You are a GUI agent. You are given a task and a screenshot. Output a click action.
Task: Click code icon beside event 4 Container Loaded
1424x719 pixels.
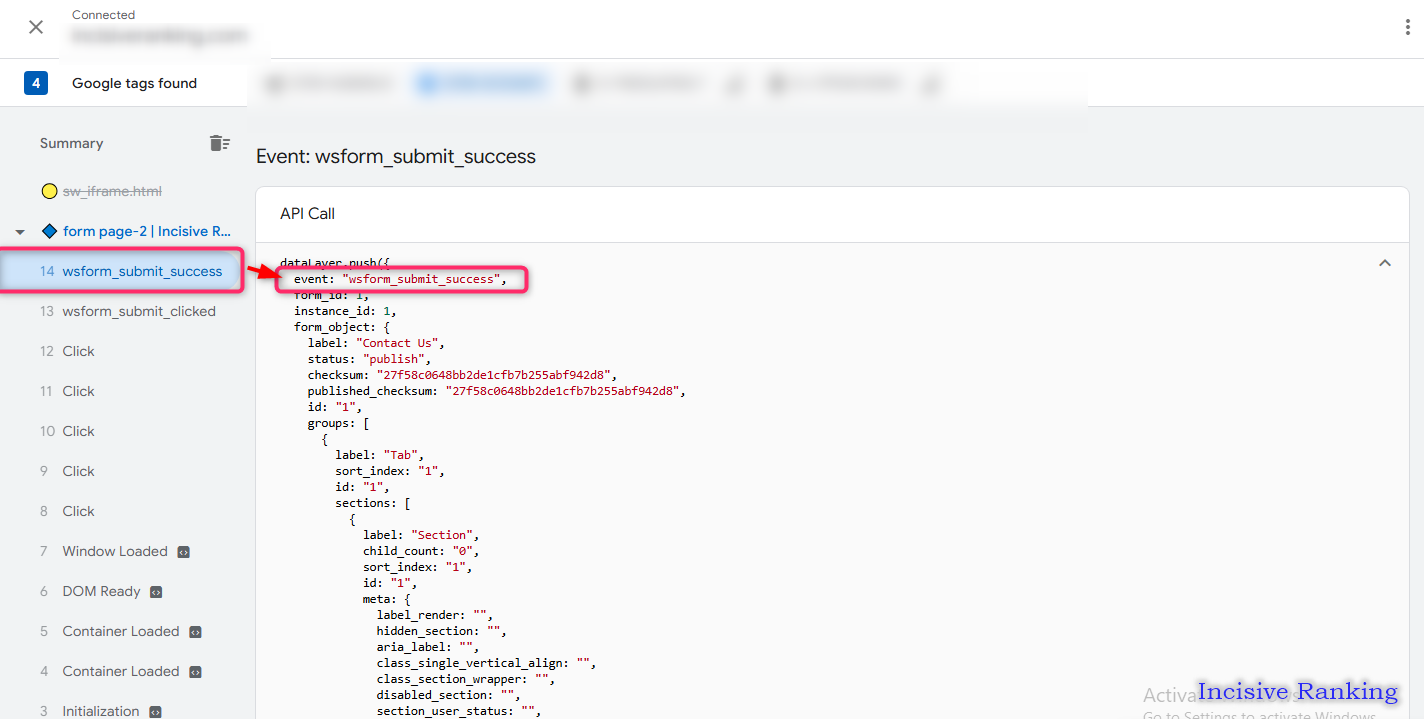(195, 672)
